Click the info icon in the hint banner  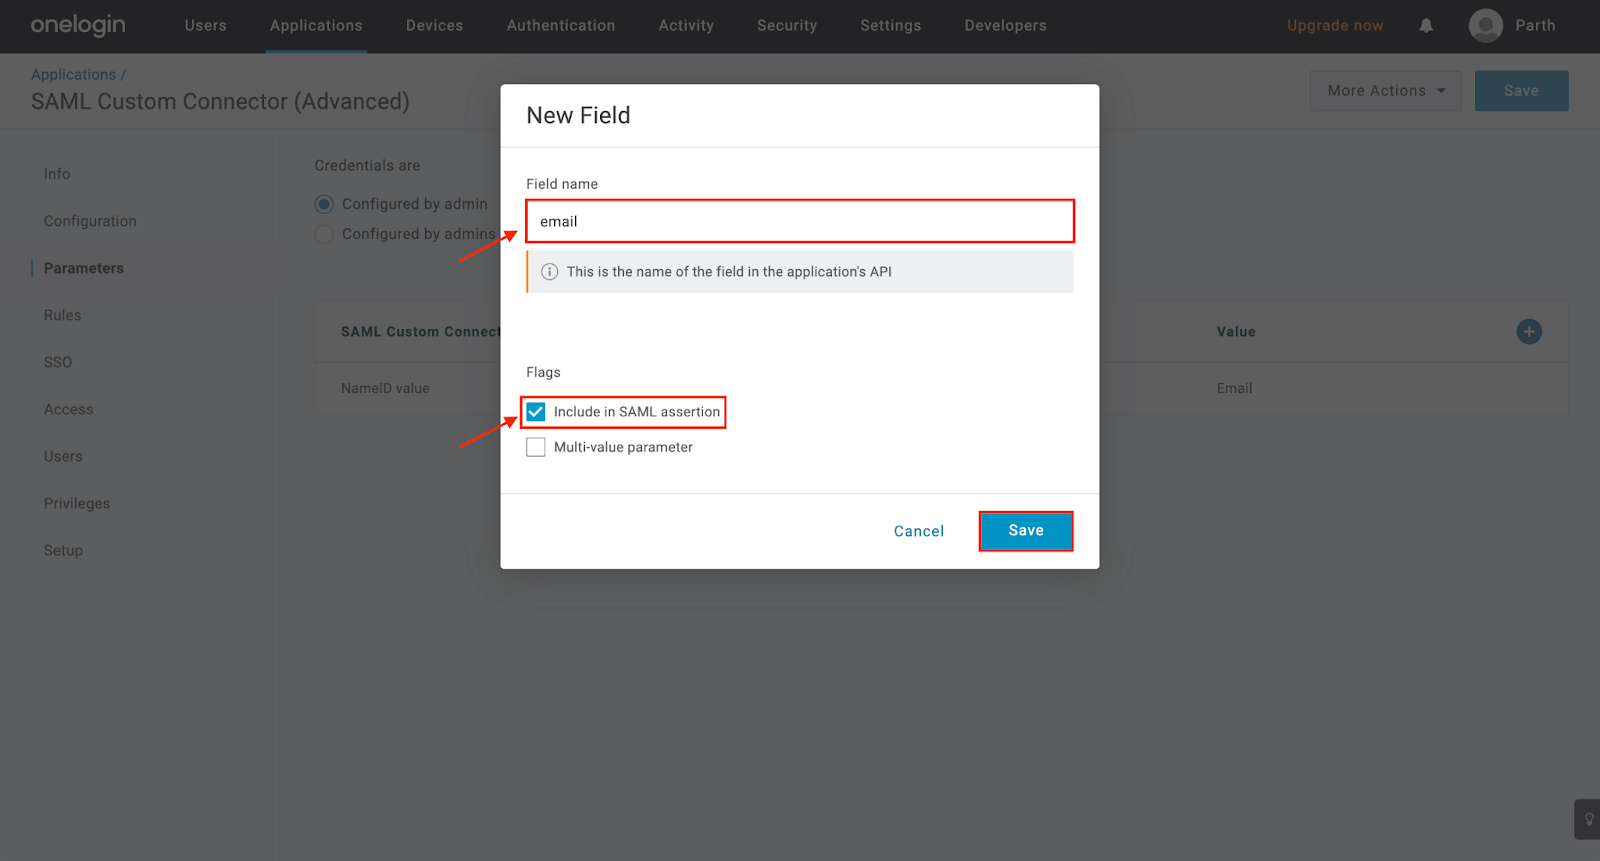549,272
